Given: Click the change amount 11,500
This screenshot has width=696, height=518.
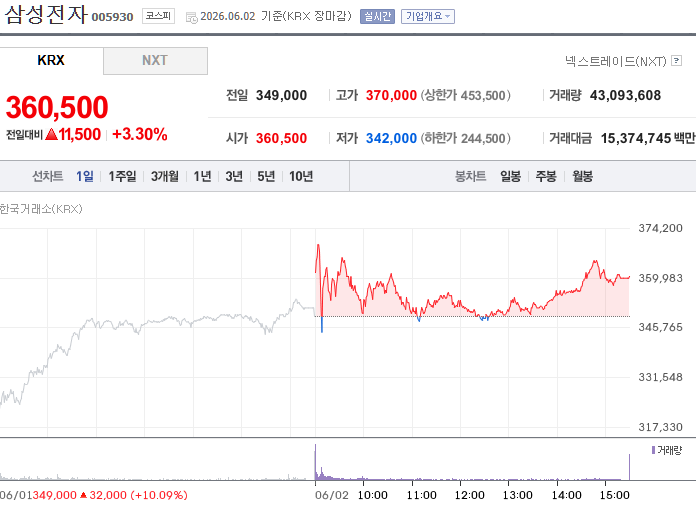Looking at the screenshot, I should (79, 134).
